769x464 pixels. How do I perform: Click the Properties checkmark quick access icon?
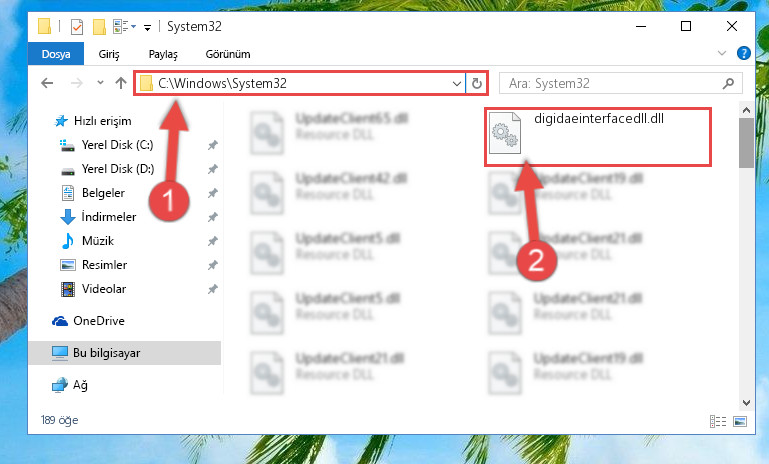click(77, 27)
